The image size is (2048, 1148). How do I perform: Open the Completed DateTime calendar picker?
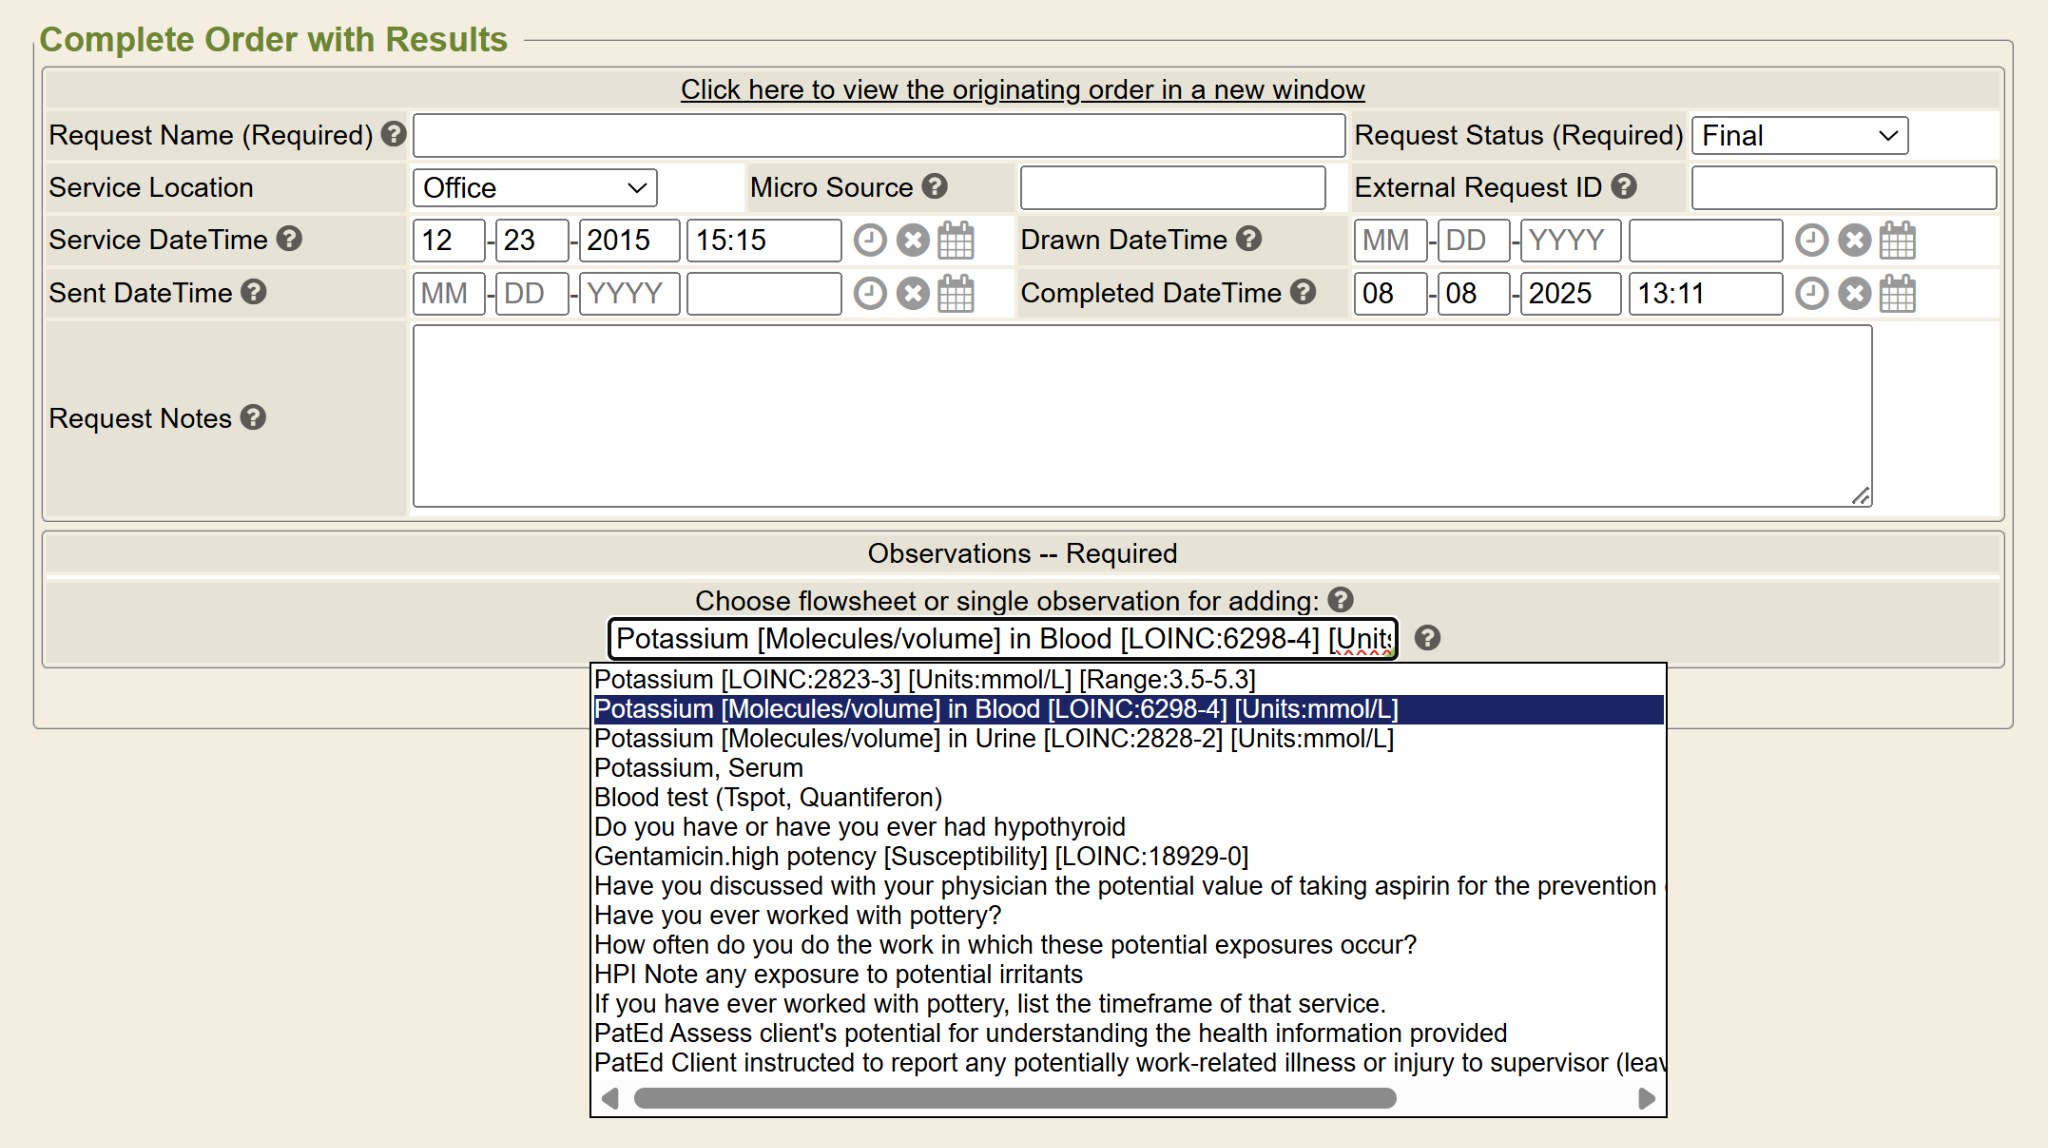[1897, 293]
